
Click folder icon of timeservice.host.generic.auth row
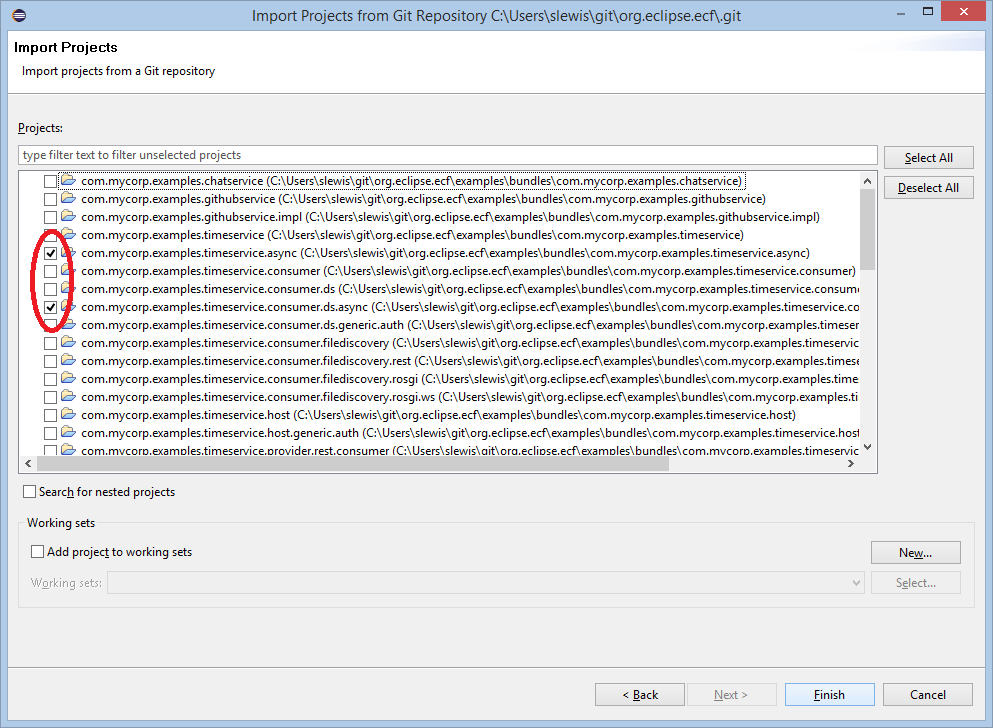(68, 433)
